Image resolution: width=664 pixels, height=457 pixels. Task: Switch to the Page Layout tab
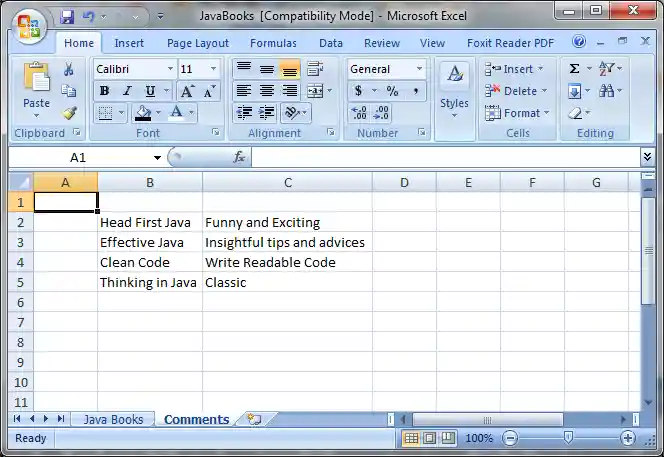tap(198, 43)
